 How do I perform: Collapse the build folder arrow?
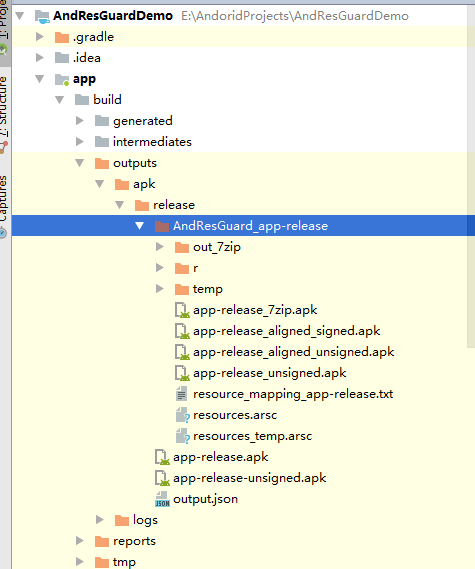[x=60, y=100]
